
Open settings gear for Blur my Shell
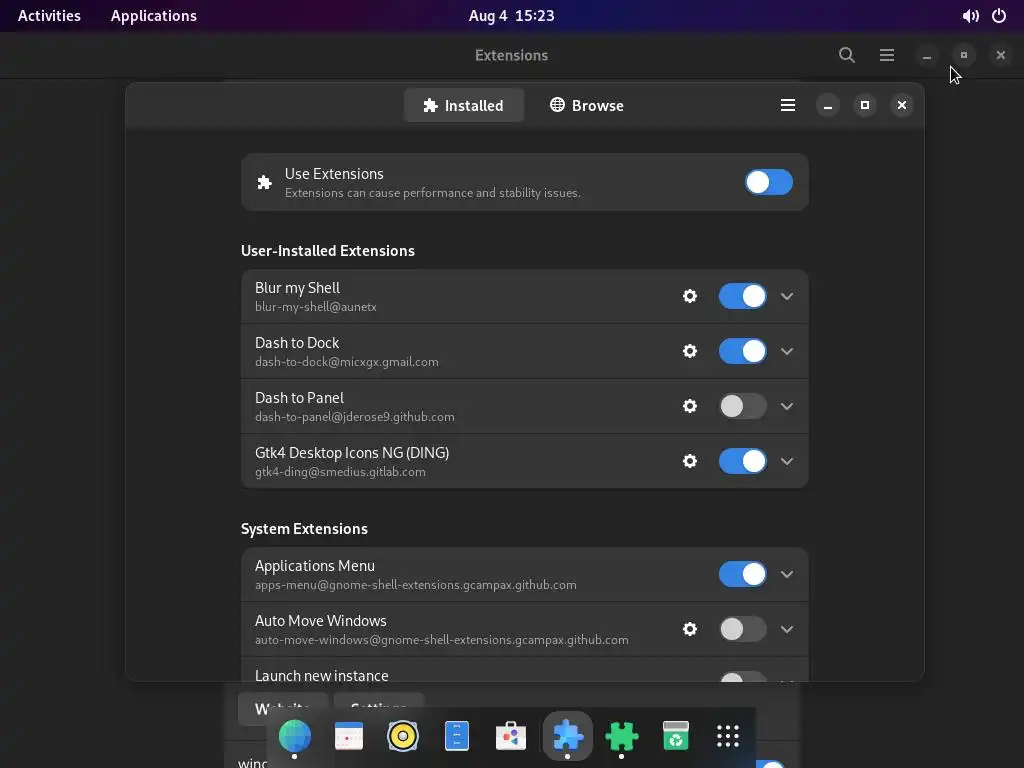pyautogui.click(x=690, y=296)
